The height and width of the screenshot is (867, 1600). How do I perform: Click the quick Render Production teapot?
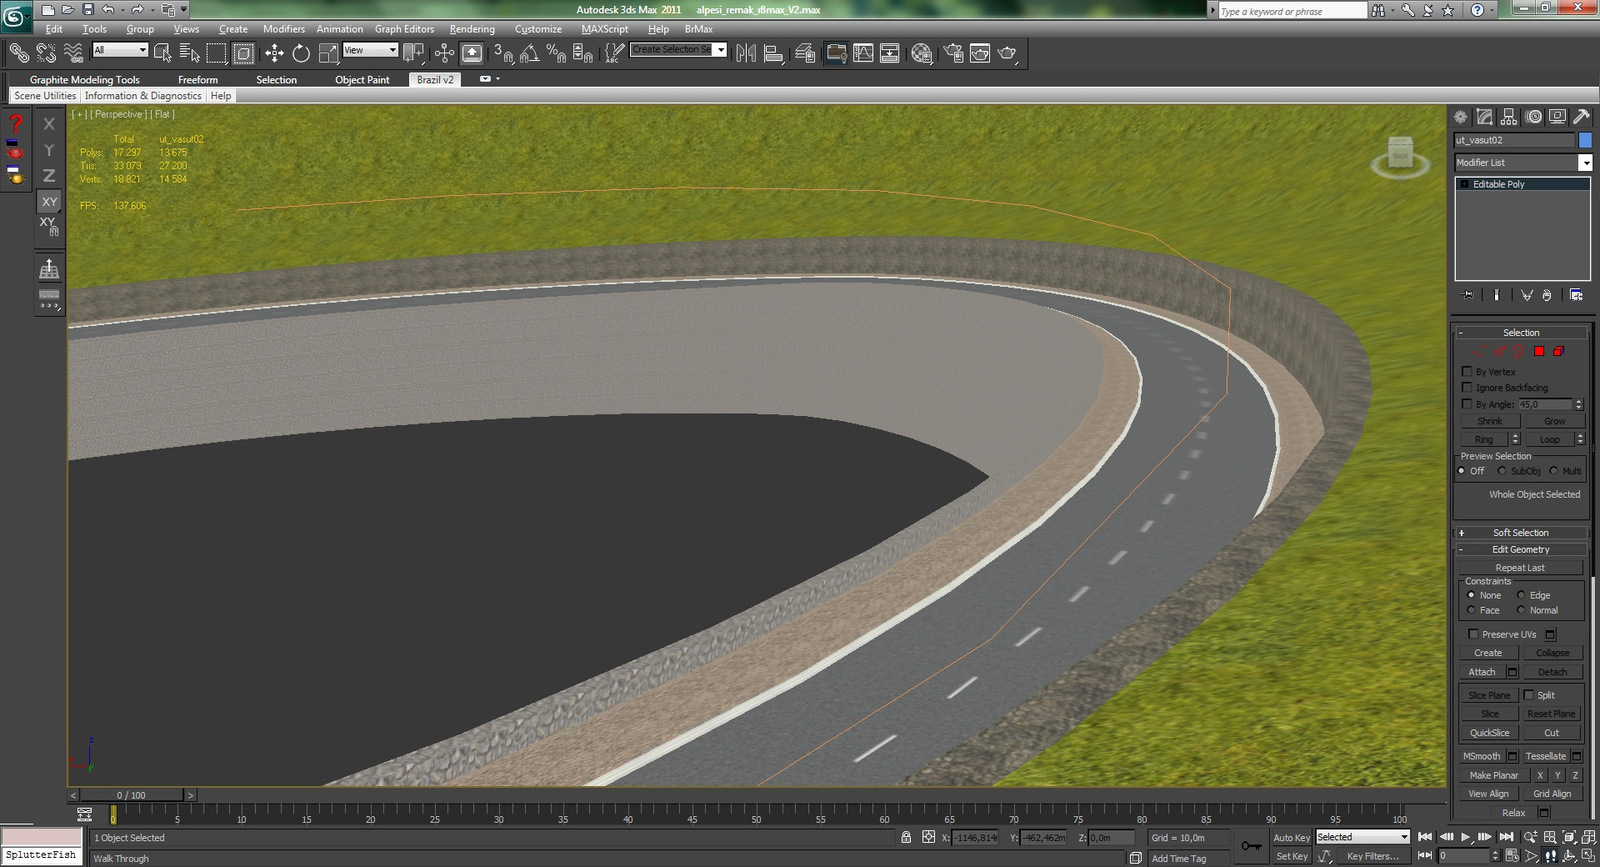(1008, 52)
